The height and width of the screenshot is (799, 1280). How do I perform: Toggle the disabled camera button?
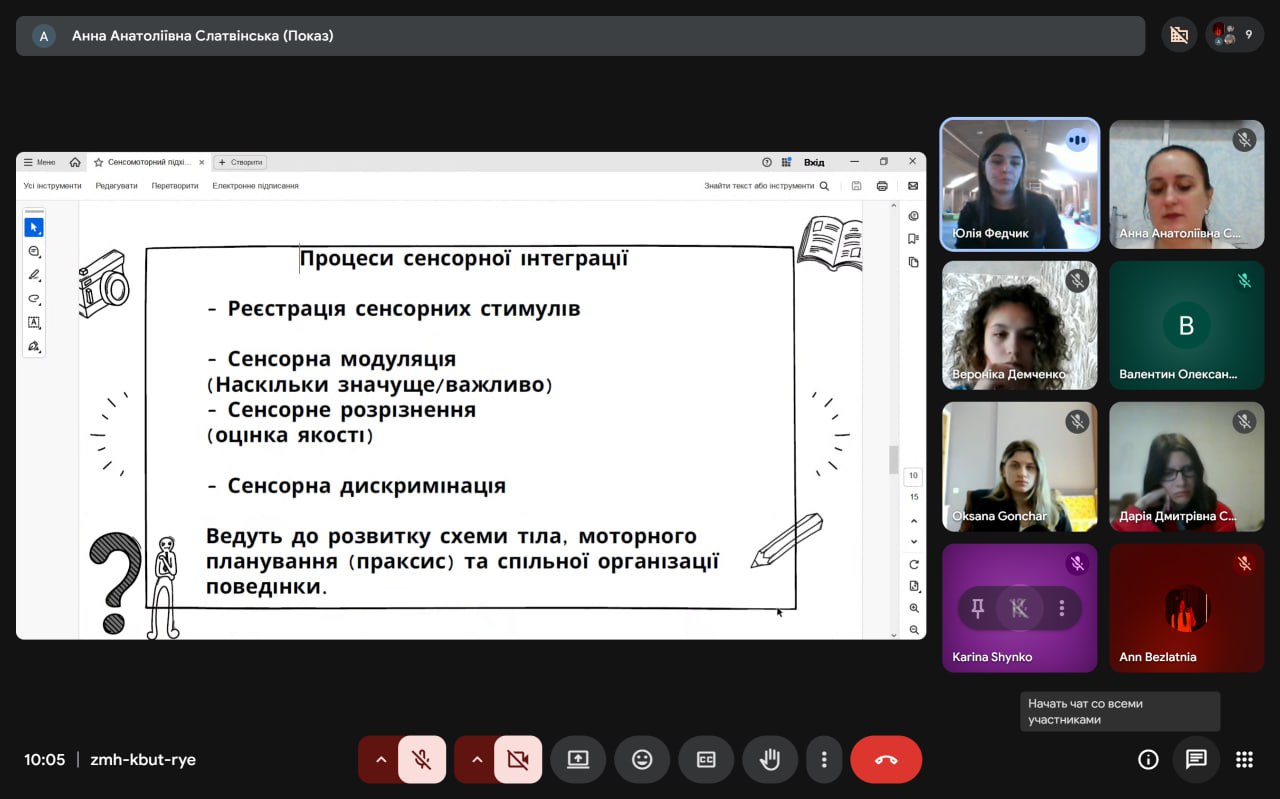click(518, 759)
